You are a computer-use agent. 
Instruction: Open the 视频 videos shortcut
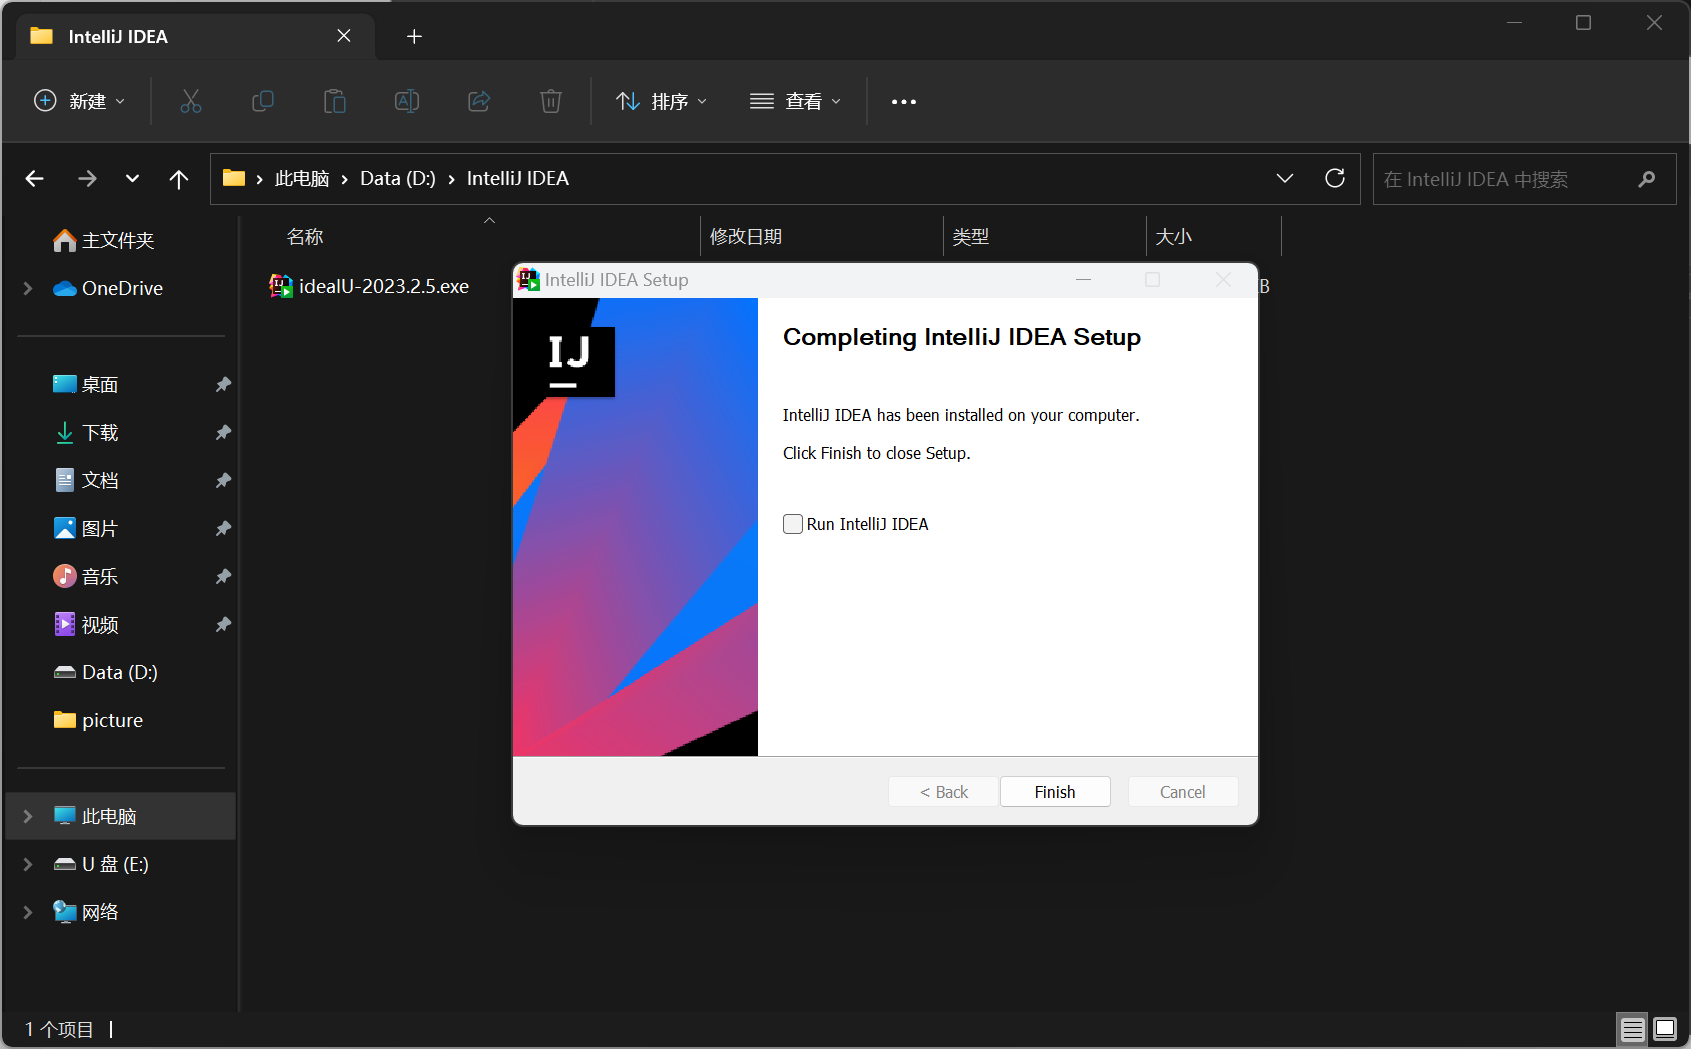click(x=86, y=624)
